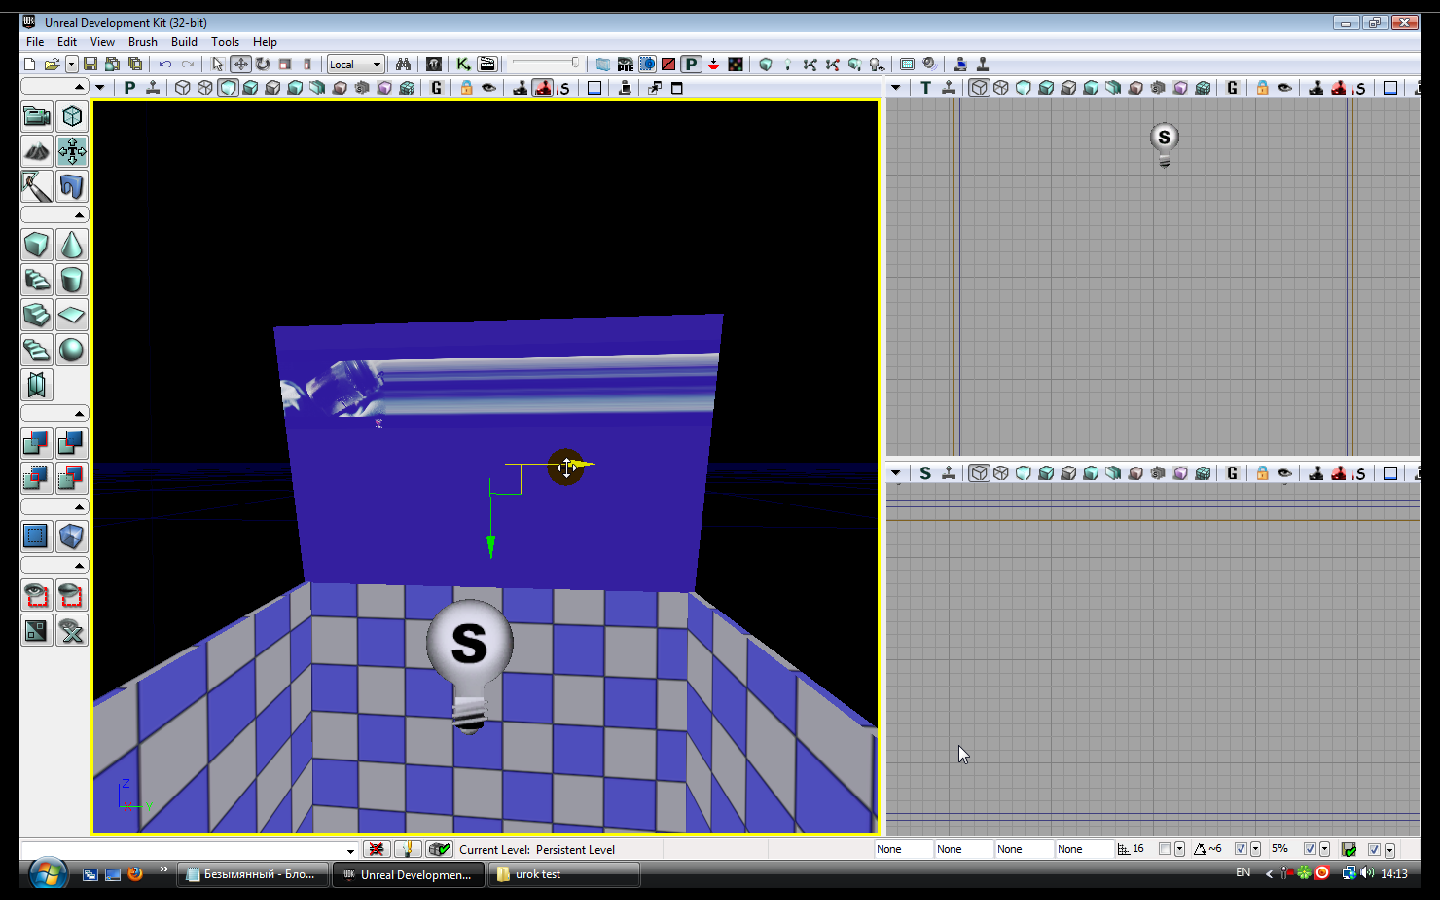
Task: Open the Brush menu
Action: [142, 42]
